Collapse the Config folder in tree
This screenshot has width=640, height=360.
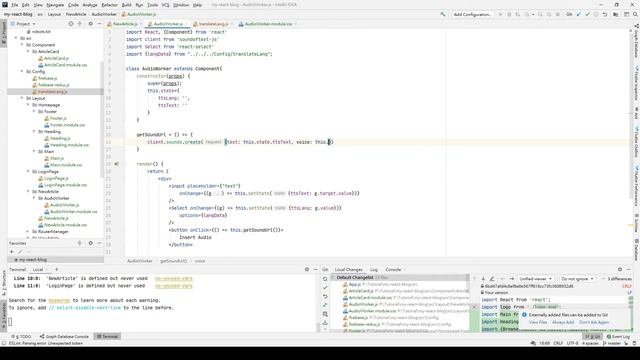(x=22, y=71)
